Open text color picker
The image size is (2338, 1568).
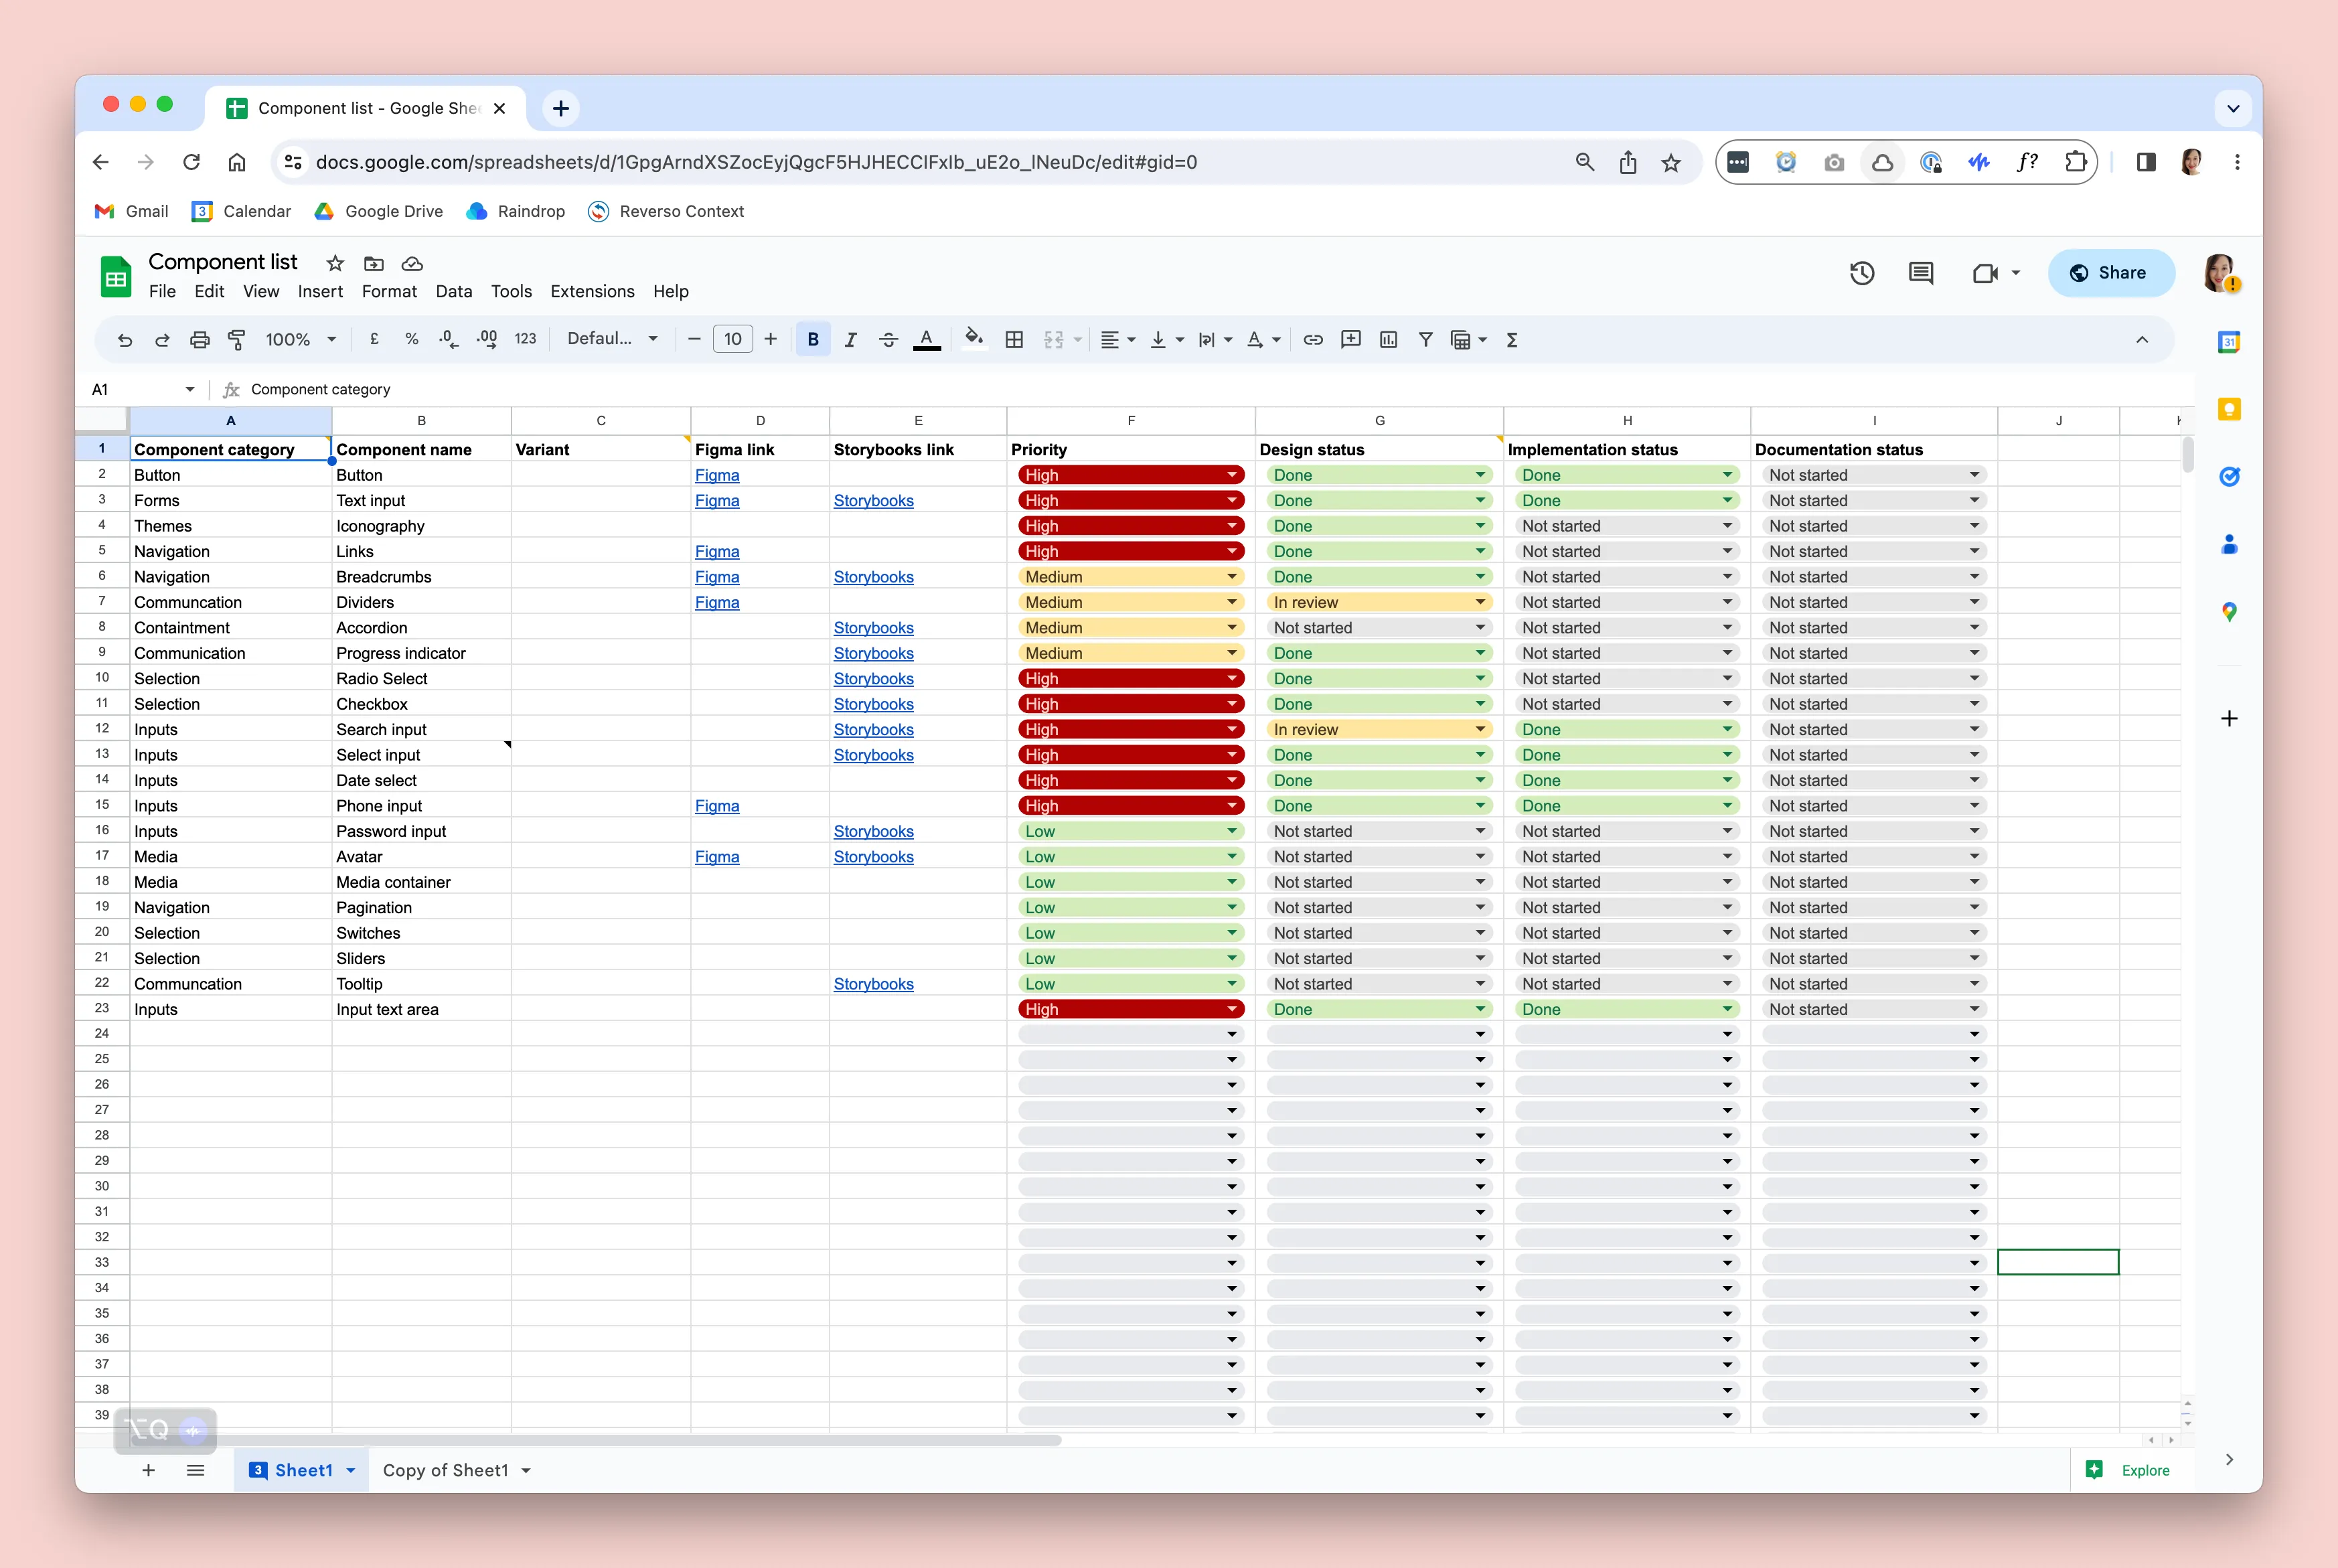[x=927, y=340]
